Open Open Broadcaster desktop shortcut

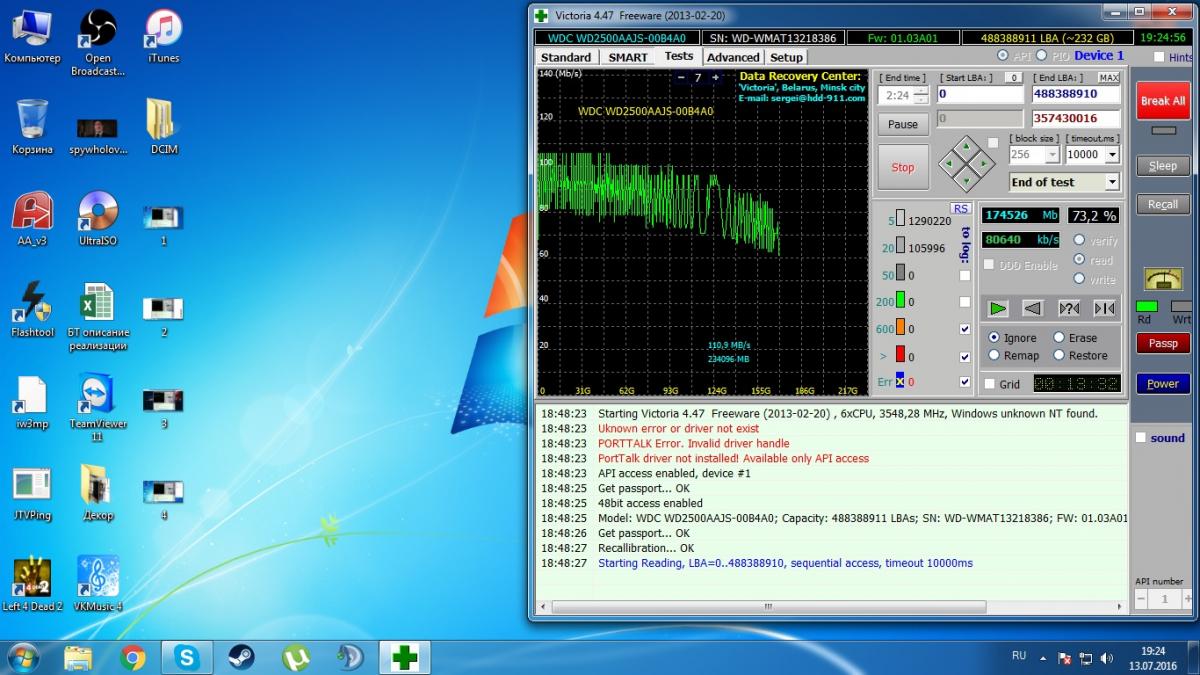[x=98, y=44]
